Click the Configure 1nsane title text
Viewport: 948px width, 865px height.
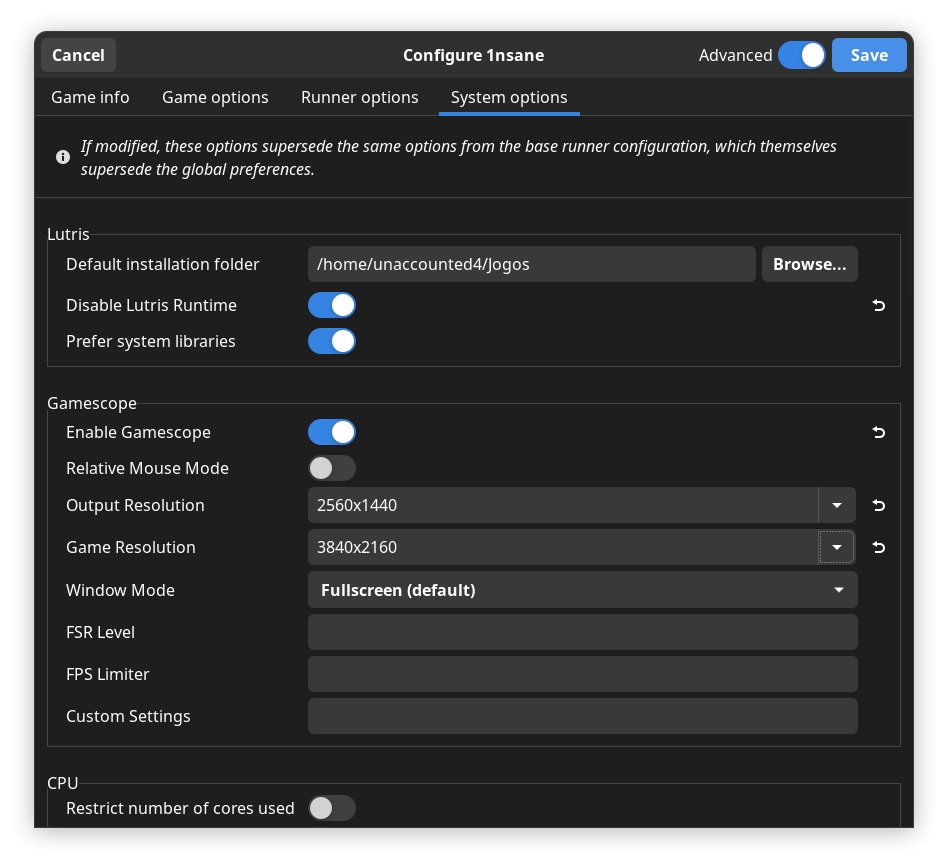(x=473, y=55)
